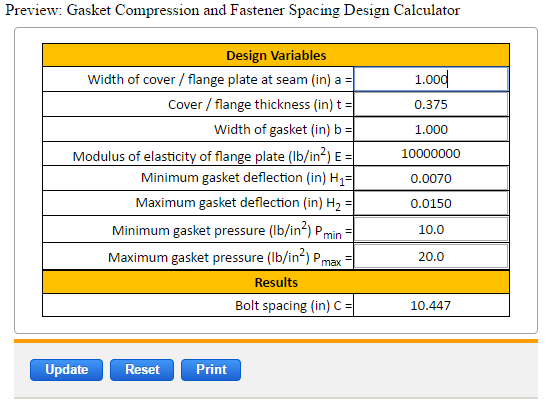Edit the modulus of elasticity value 10000000
This screenshot has width=546, height=407.
(x=431, y=154)
